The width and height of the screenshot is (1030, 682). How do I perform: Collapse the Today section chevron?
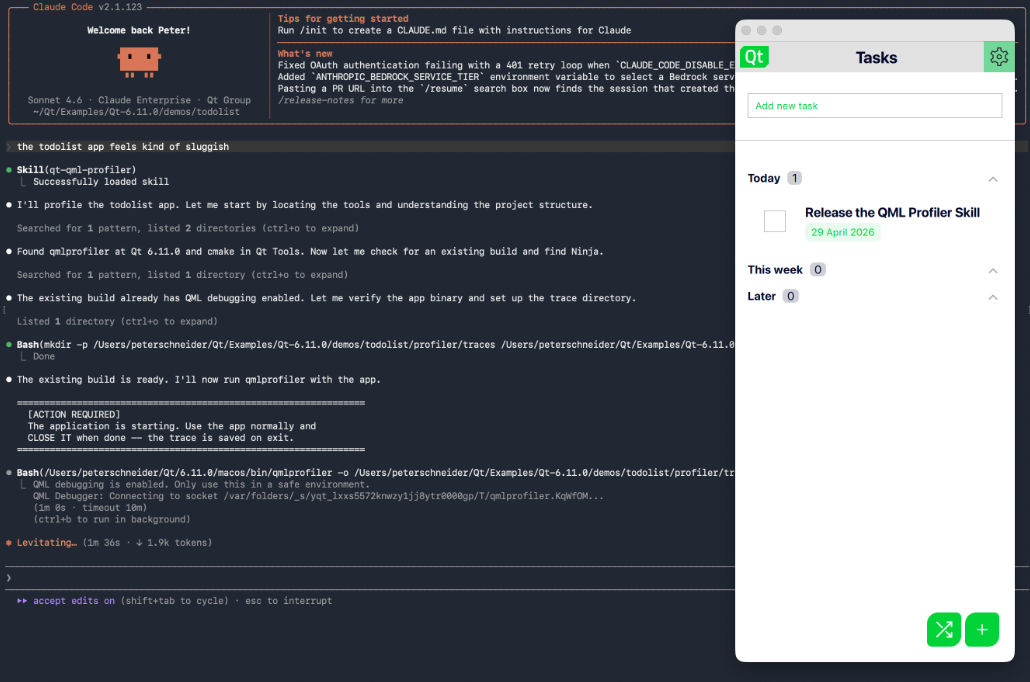pos(993,179)
